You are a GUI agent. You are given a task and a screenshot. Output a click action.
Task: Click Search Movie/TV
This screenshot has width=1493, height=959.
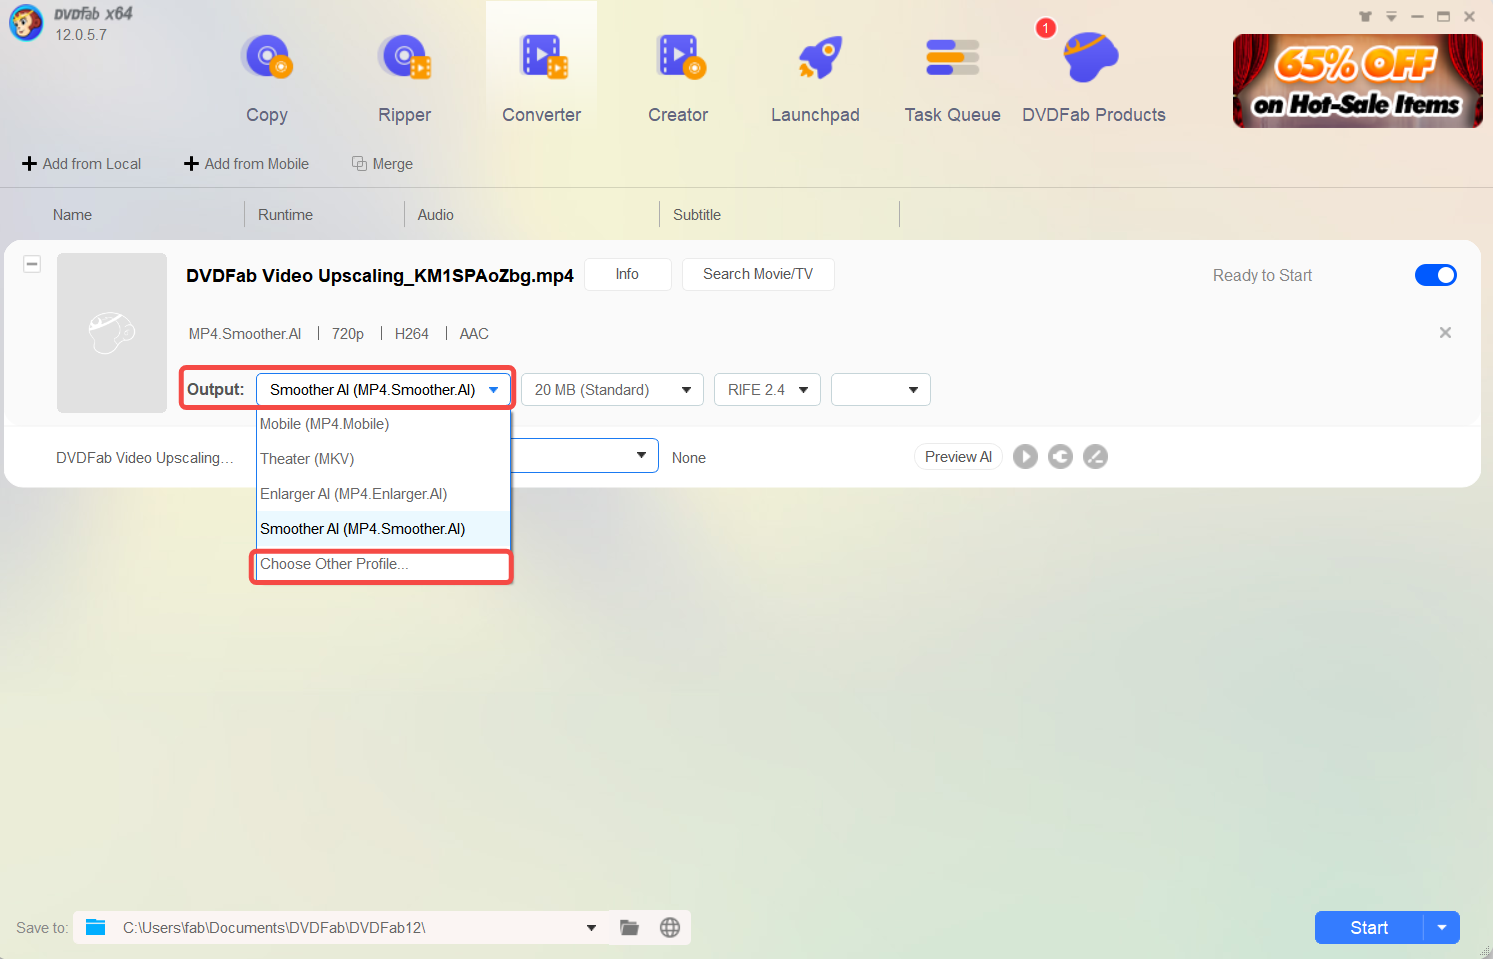pyautogui.click(x=758, y=274)
